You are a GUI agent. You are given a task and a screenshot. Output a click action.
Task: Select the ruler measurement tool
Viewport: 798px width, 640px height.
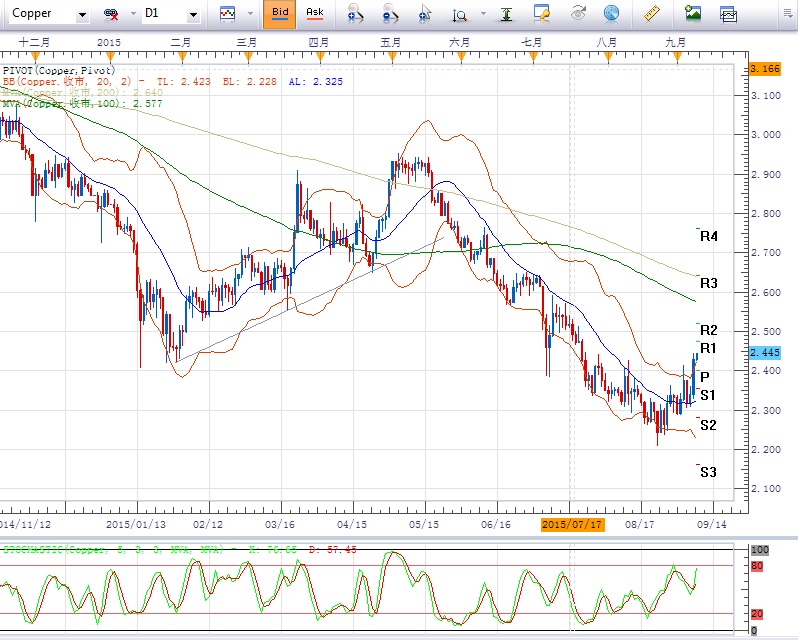[655, 14]
